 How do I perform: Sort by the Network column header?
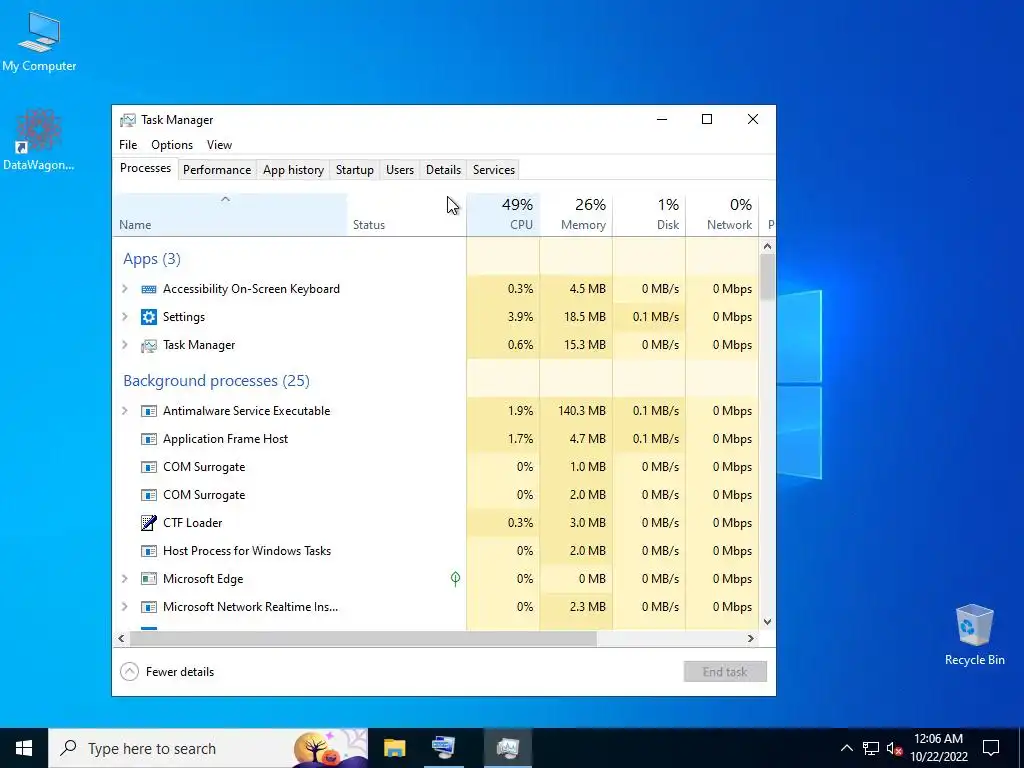[722, 215]
